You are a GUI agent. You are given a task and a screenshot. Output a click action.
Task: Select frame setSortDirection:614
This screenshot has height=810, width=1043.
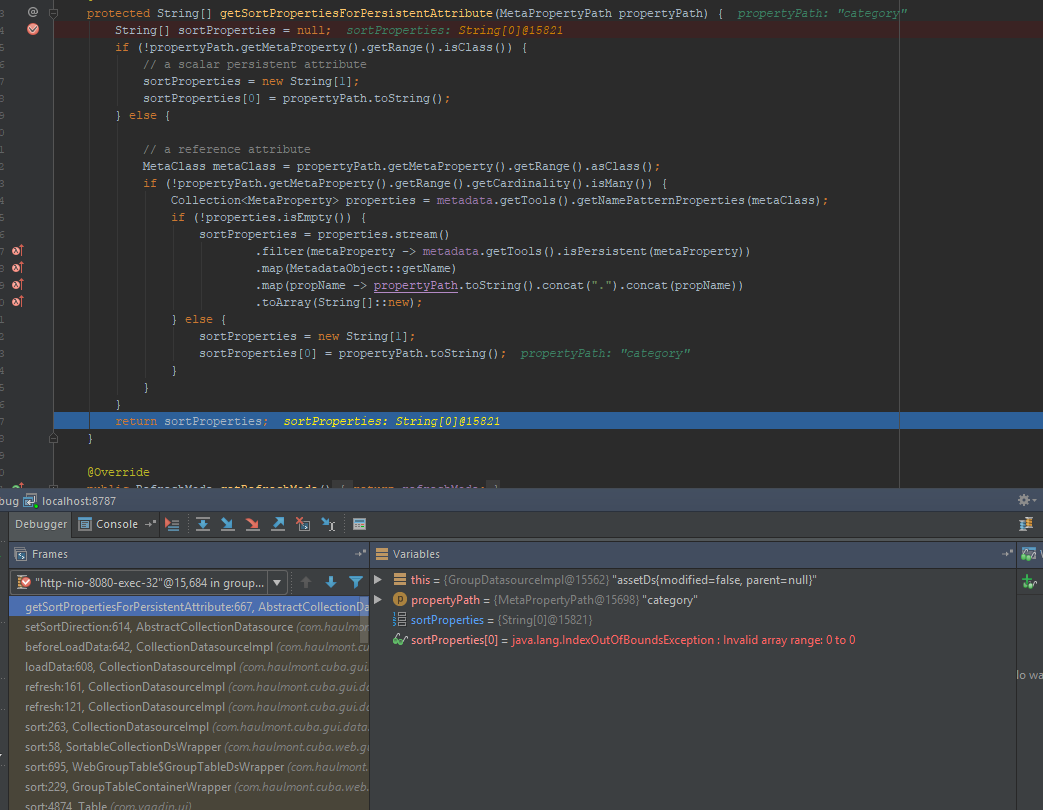188,626
